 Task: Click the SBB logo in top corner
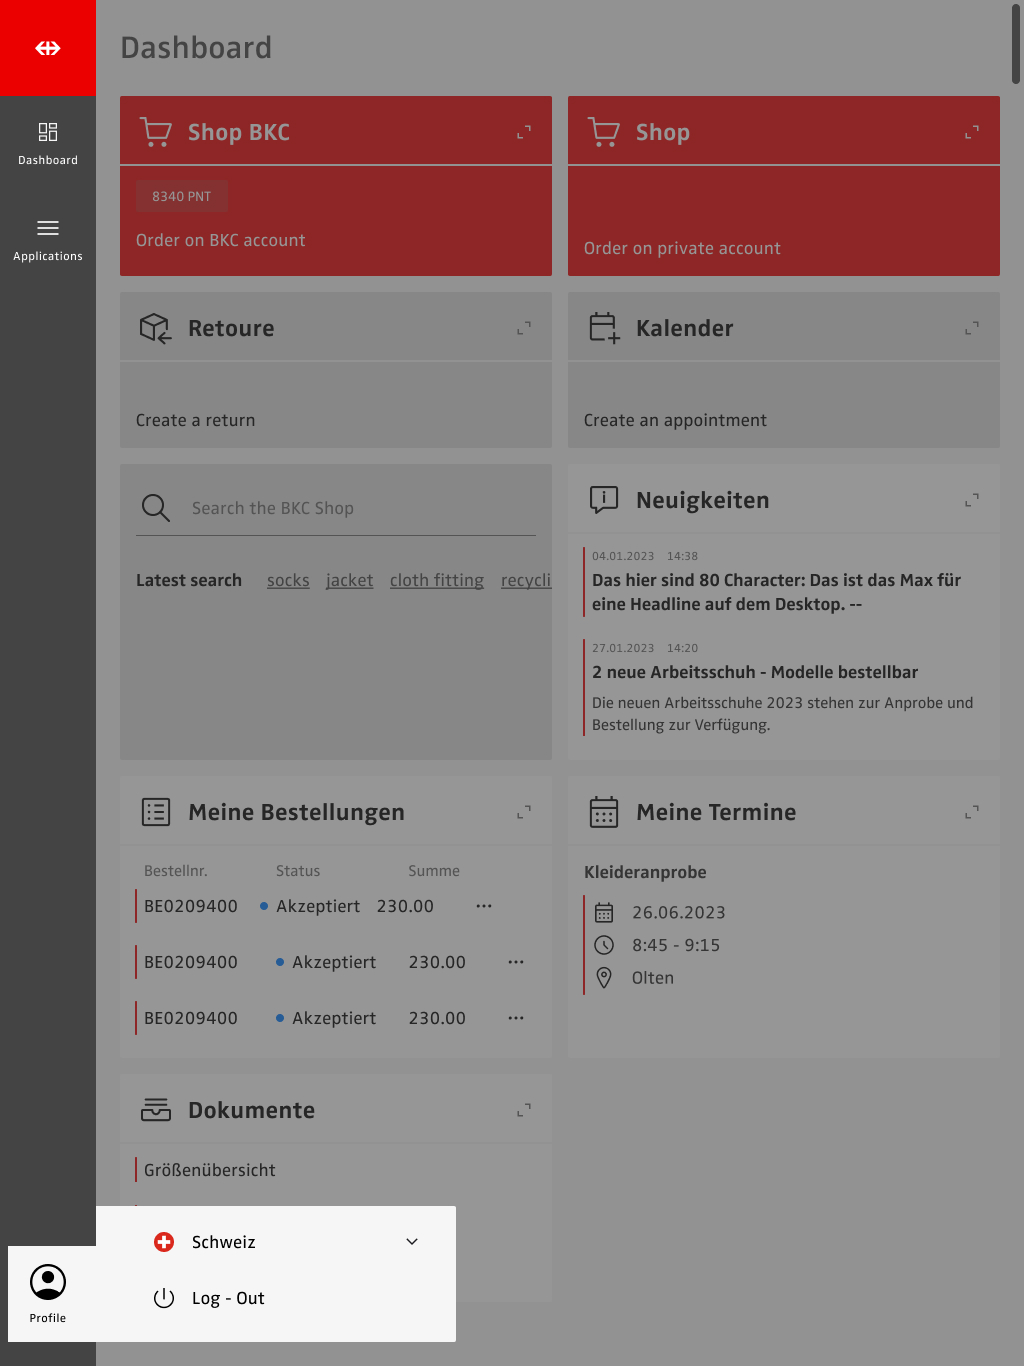tap(48, 48)
